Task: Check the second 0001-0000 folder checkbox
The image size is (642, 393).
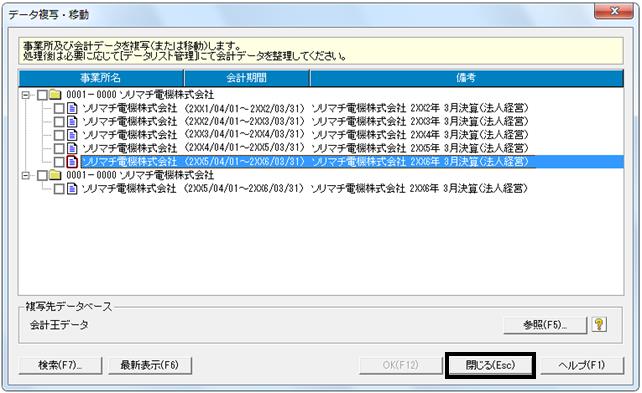Action: [42, 176]
